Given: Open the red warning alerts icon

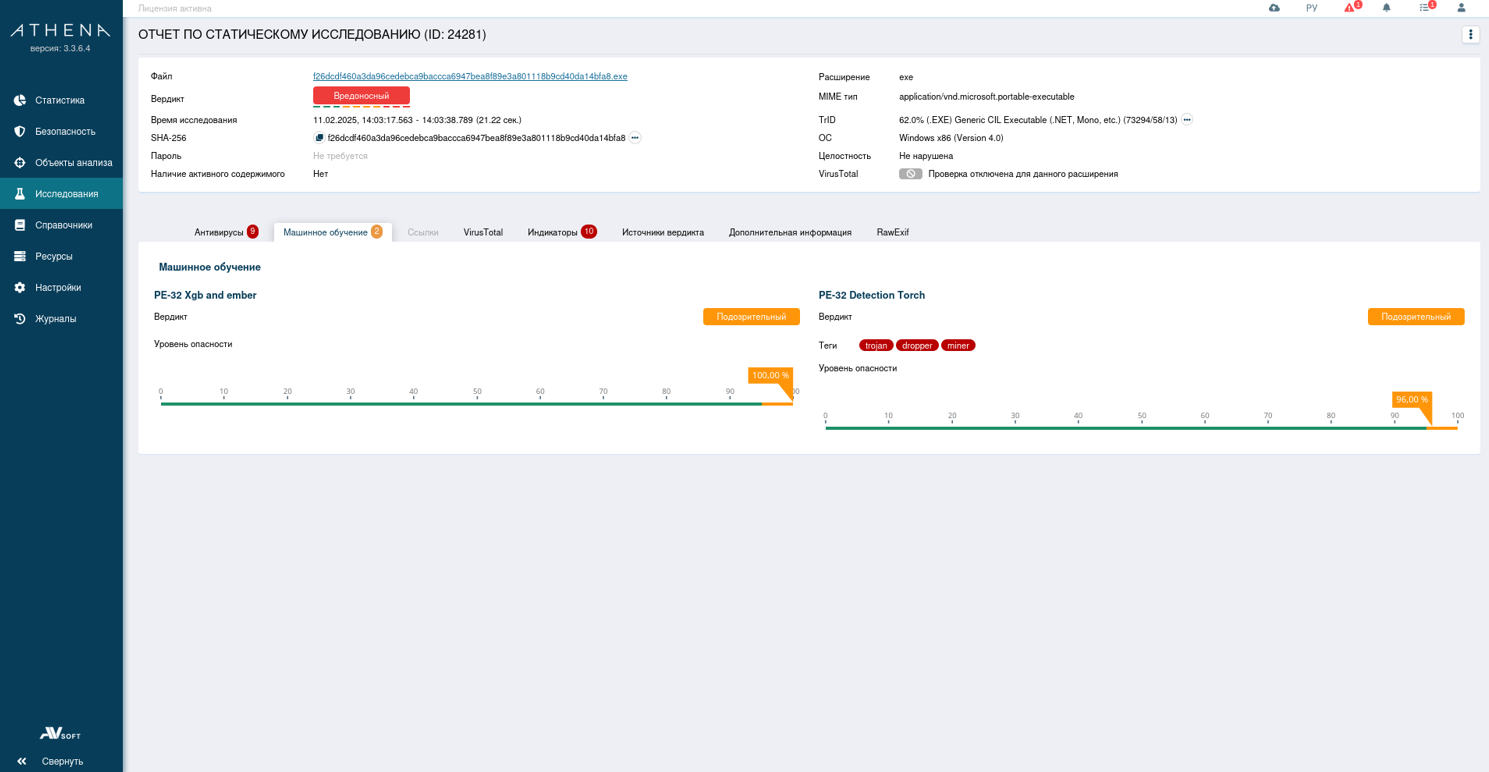Looking at the screenshot, I should pyautogui.click(x=1350, y=8).
